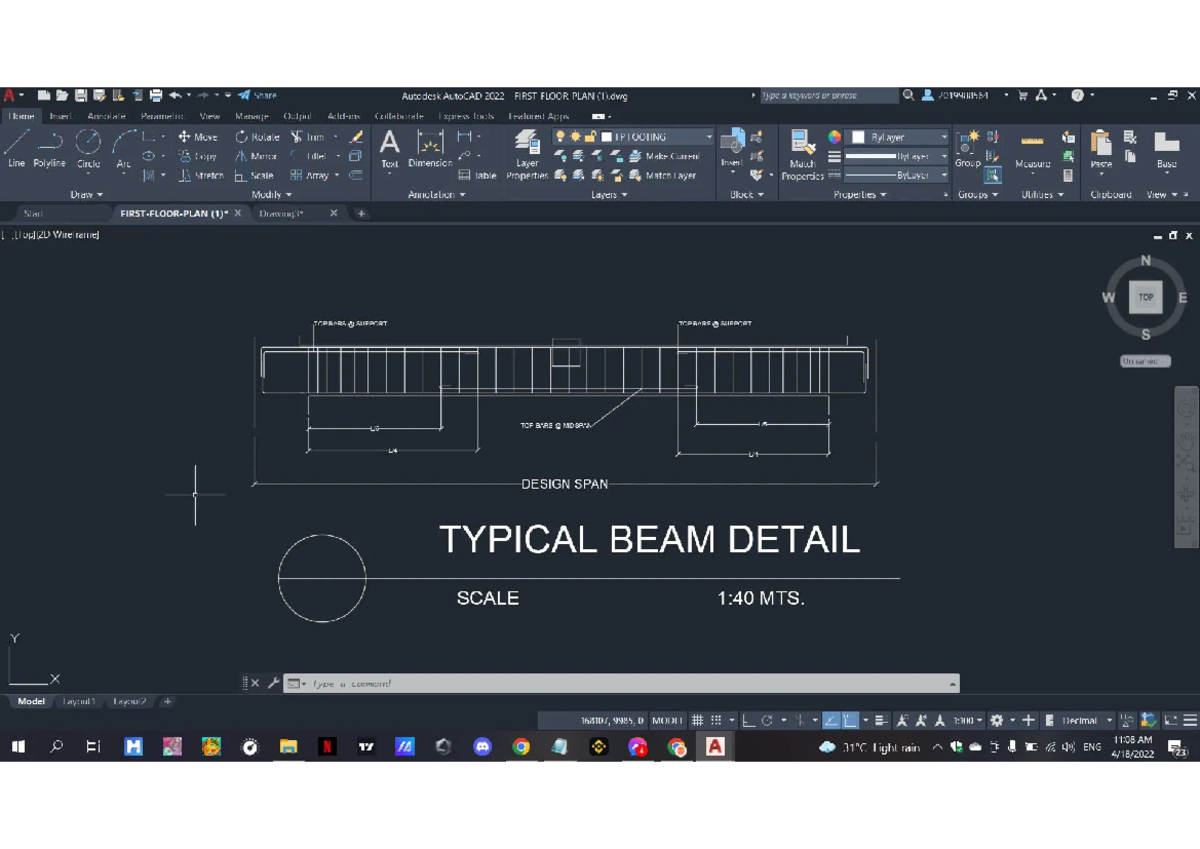Screen dimensions: 1200x849
Task: Switch to the Layout1 tab
Action: point(79,701)
